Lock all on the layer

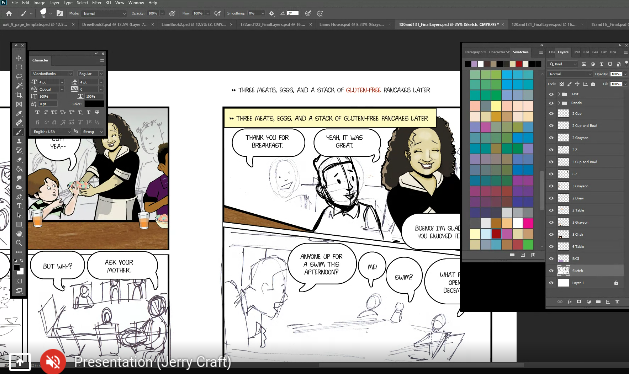tap(593, 84)
